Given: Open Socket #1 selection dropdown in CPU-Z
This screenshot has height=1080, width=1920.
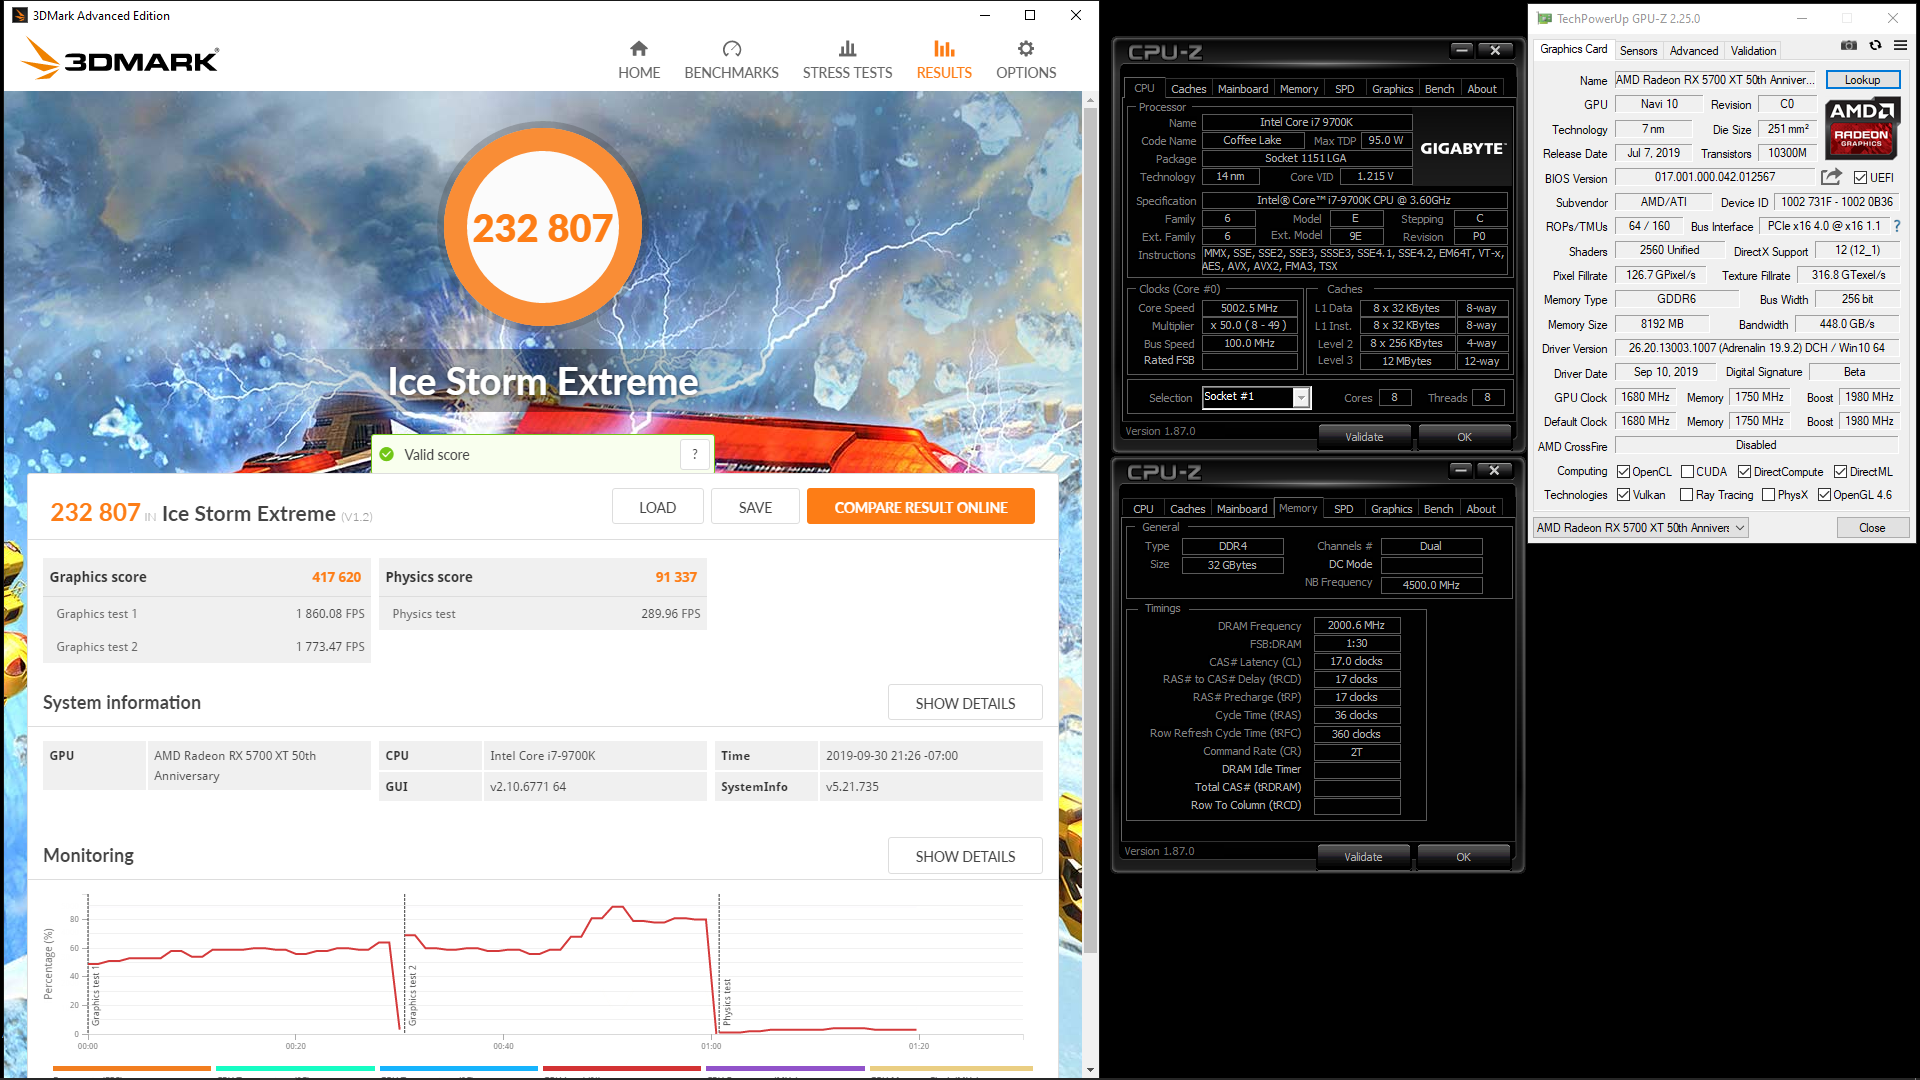Looking at the screenshot, I should pyautogui.click(x=1256, y=397).
